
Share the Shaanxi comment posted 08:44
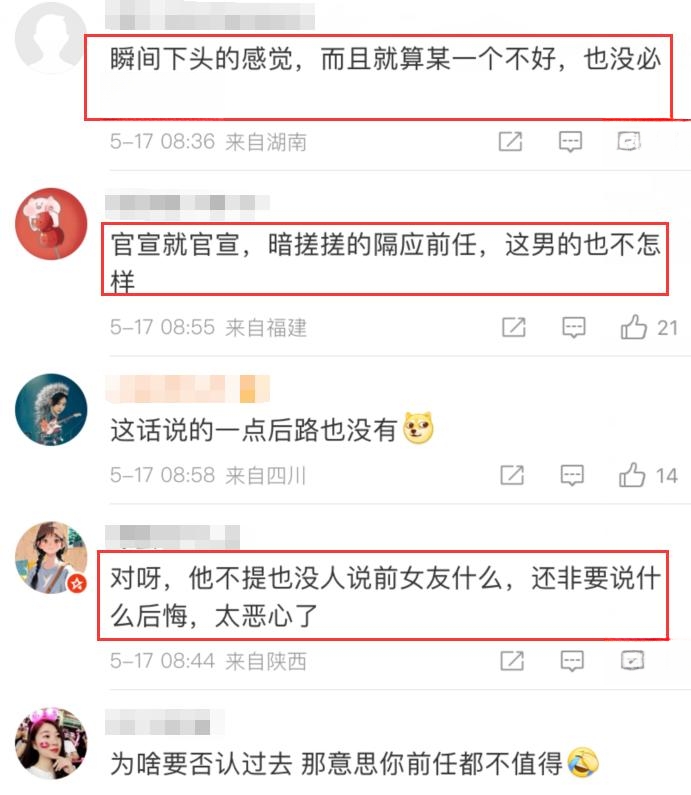click(x=512, y=661)
